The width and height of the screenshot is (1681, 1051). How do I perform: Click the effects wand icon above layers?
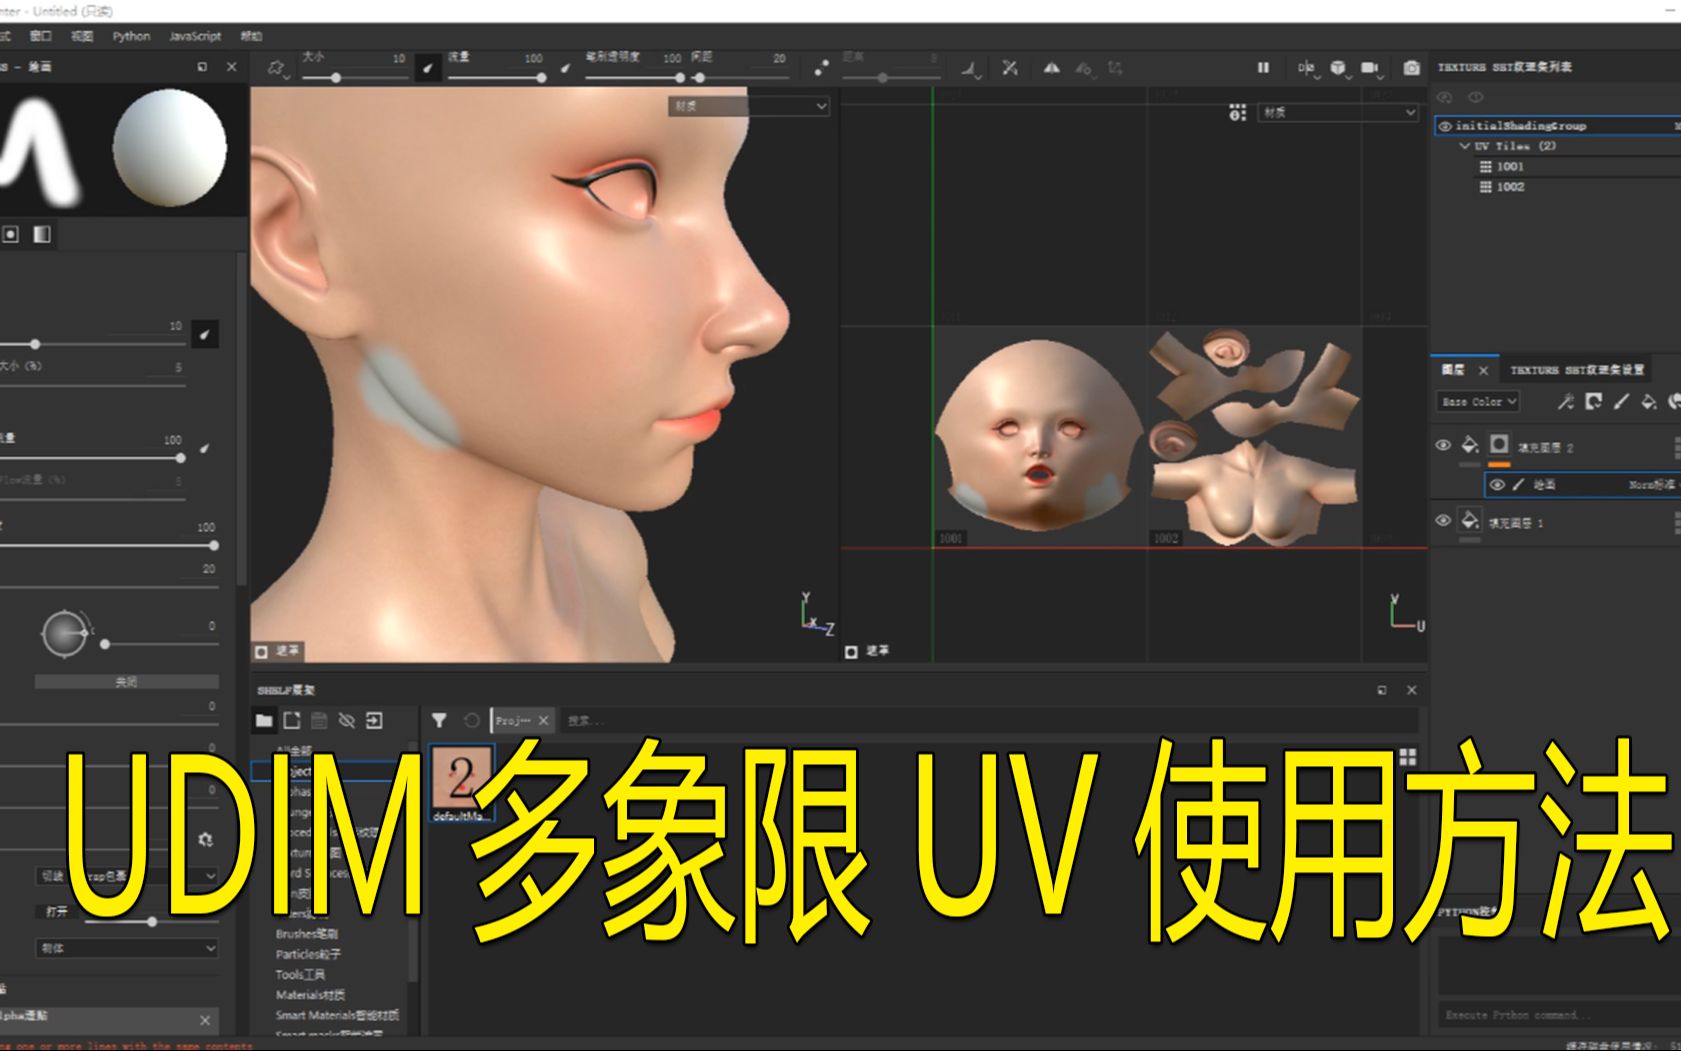1566,402
